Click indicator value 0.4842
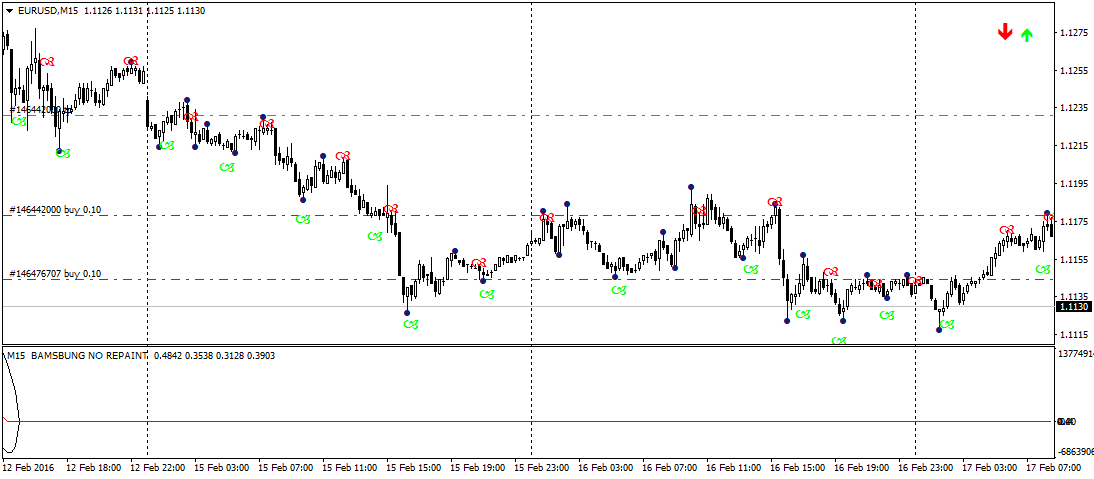Screen dimensions: 1094x479 [x=168, y=356]
